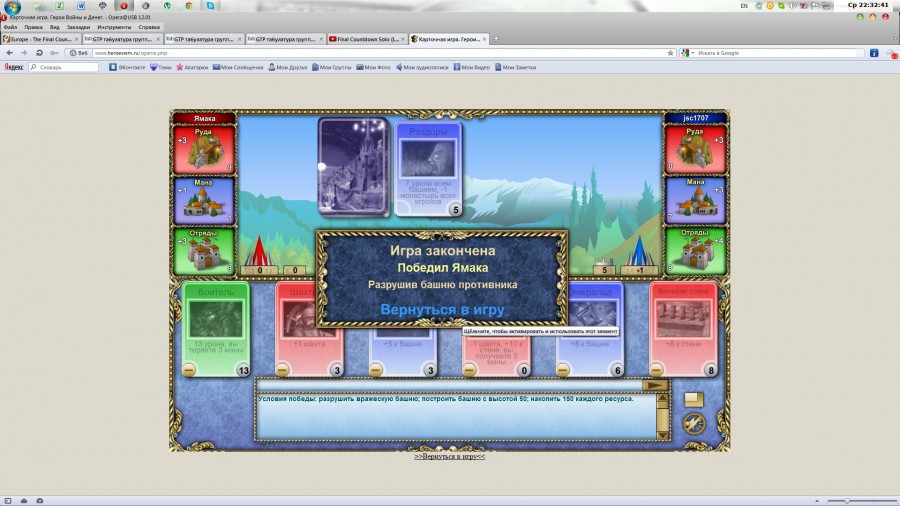Open Skype from the taskbar

(211, 6)
